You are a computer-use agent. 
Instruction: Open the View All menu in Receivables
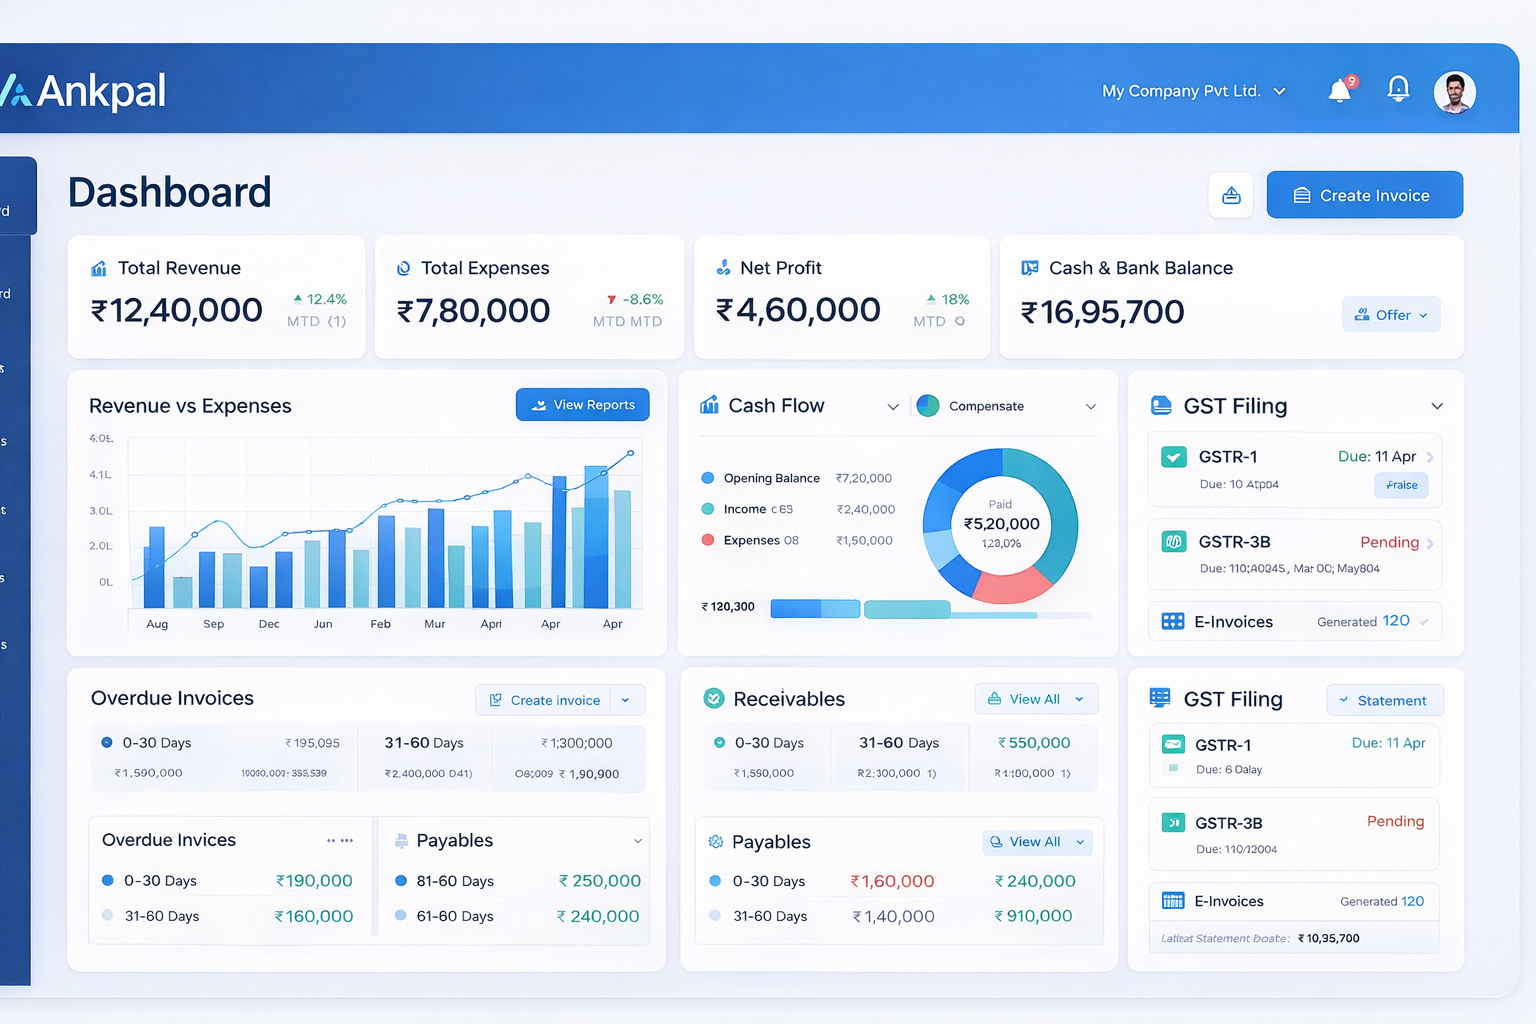click(1036, 698)
